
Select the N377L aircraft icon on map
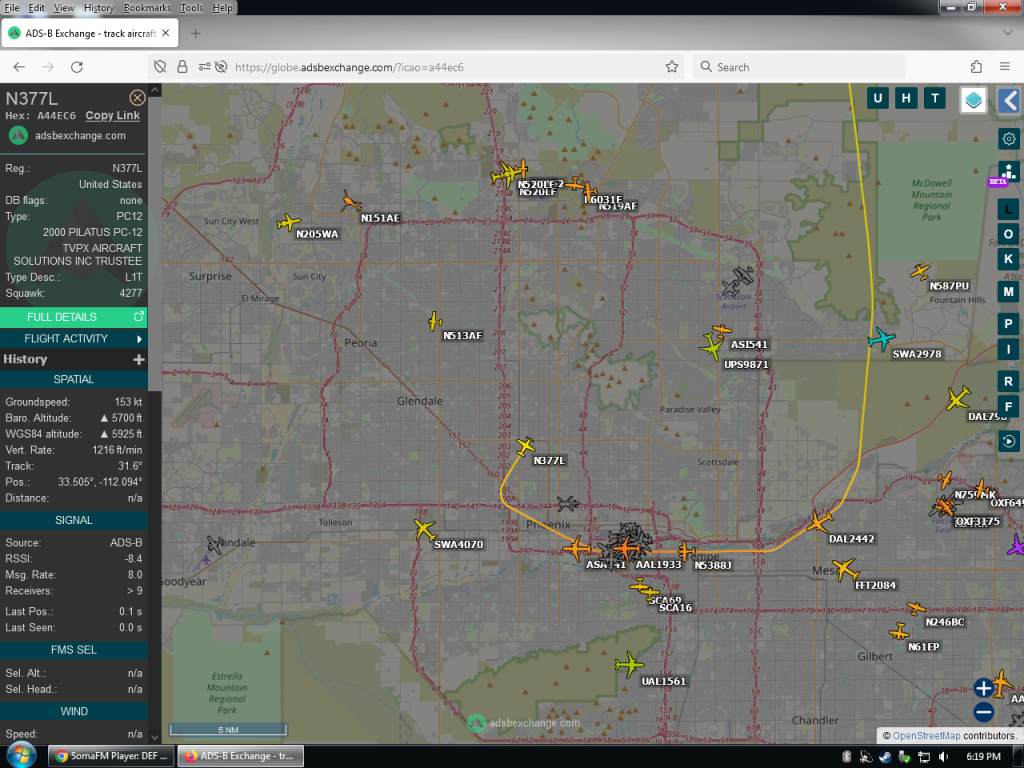tap(525, 446)
